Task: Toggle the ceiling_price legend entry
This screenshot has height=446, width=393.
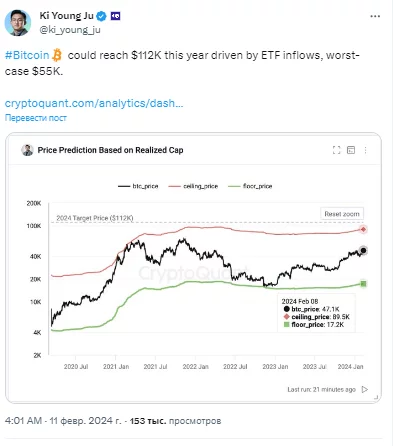Action: pos(193,186)
